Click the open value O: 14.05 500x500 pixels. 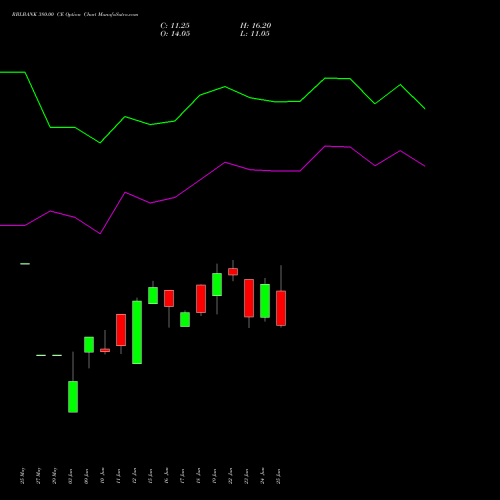pyautogui.click(x=175, y=34)
